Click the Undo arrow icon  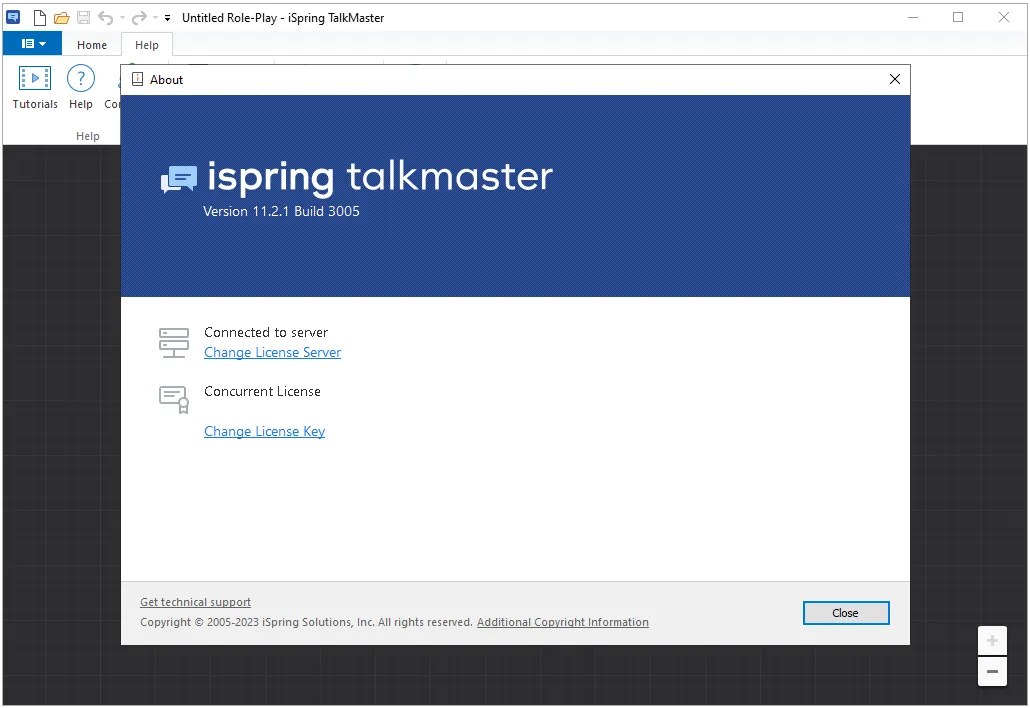[106, 18]
